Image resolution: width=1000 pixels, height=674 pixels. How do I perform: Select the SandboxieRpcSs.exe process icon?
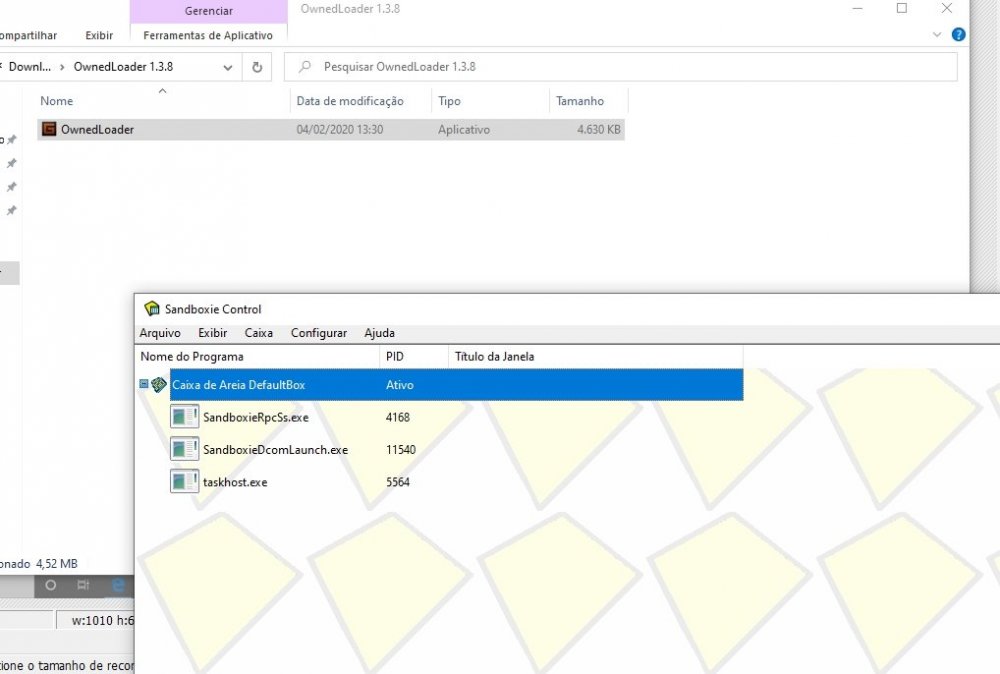click(x=184, y=417)
